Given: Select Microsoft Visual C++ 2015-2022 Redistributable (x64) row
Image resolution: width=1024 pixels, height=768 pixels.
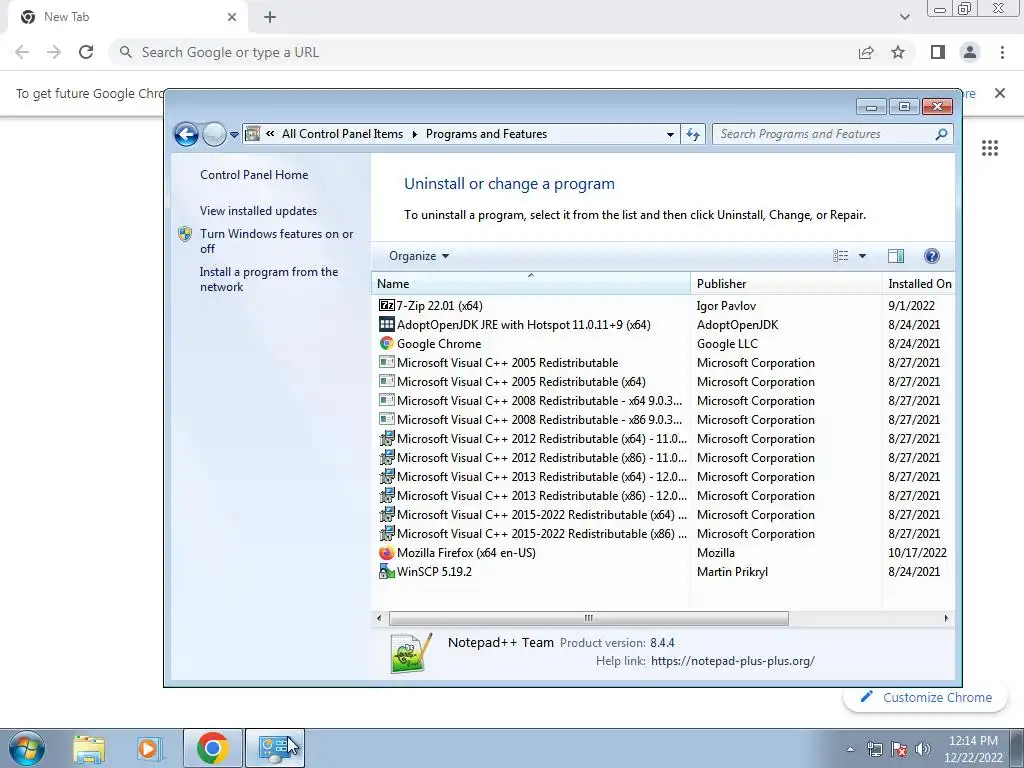Looking at the screenshot, I should click(662, 515).
